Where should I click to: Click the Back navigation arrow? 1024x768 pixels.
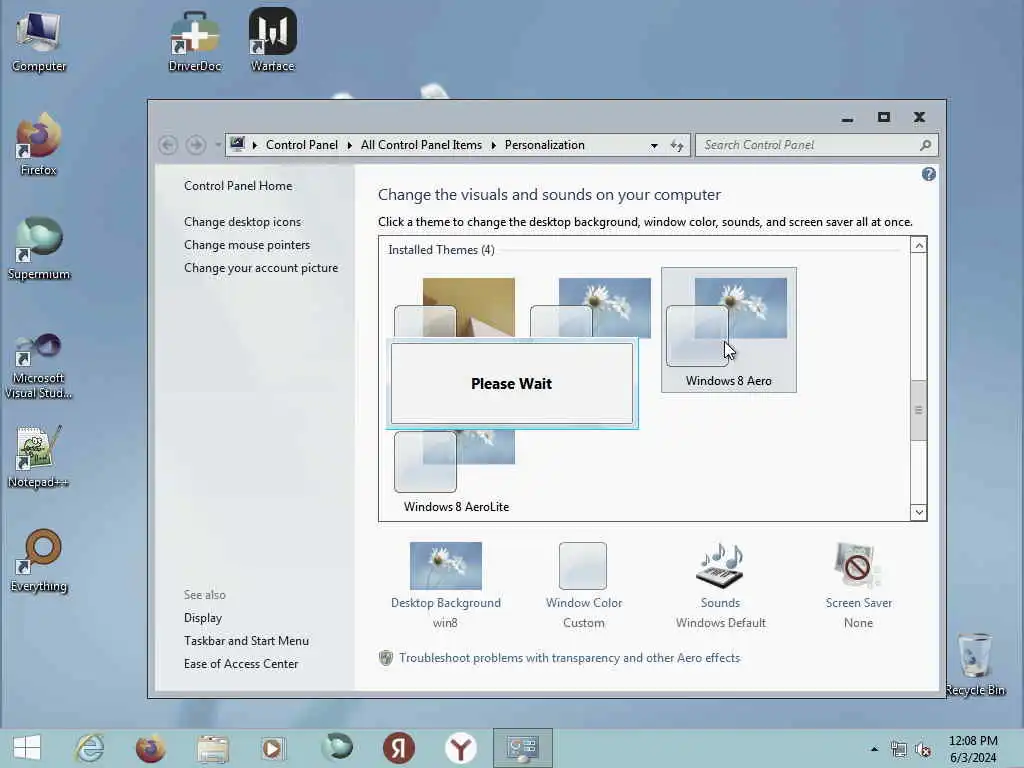coord(168,145)
